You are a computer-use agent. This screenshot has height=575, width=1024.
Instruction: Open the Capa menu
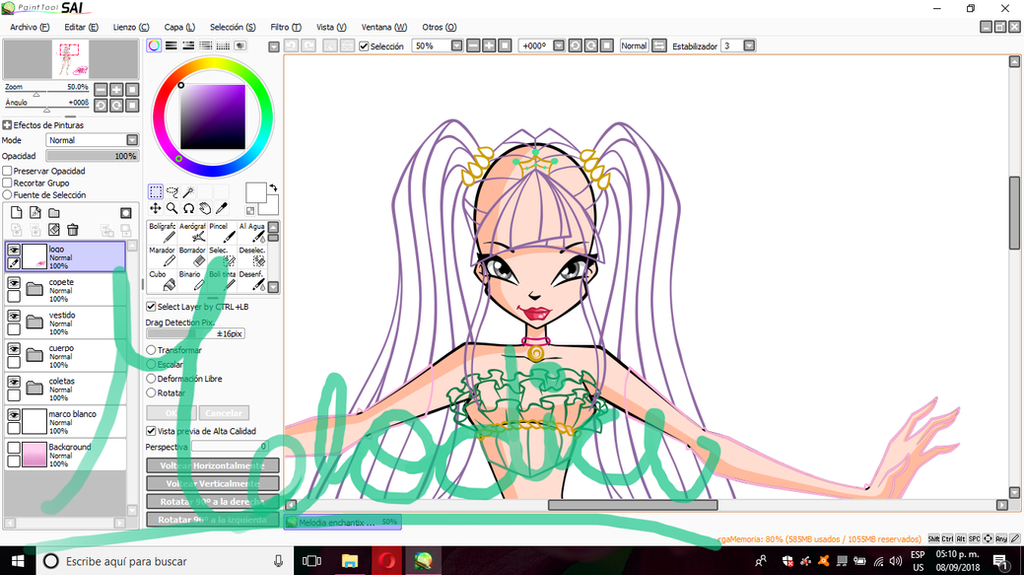[x=179, y=27]
